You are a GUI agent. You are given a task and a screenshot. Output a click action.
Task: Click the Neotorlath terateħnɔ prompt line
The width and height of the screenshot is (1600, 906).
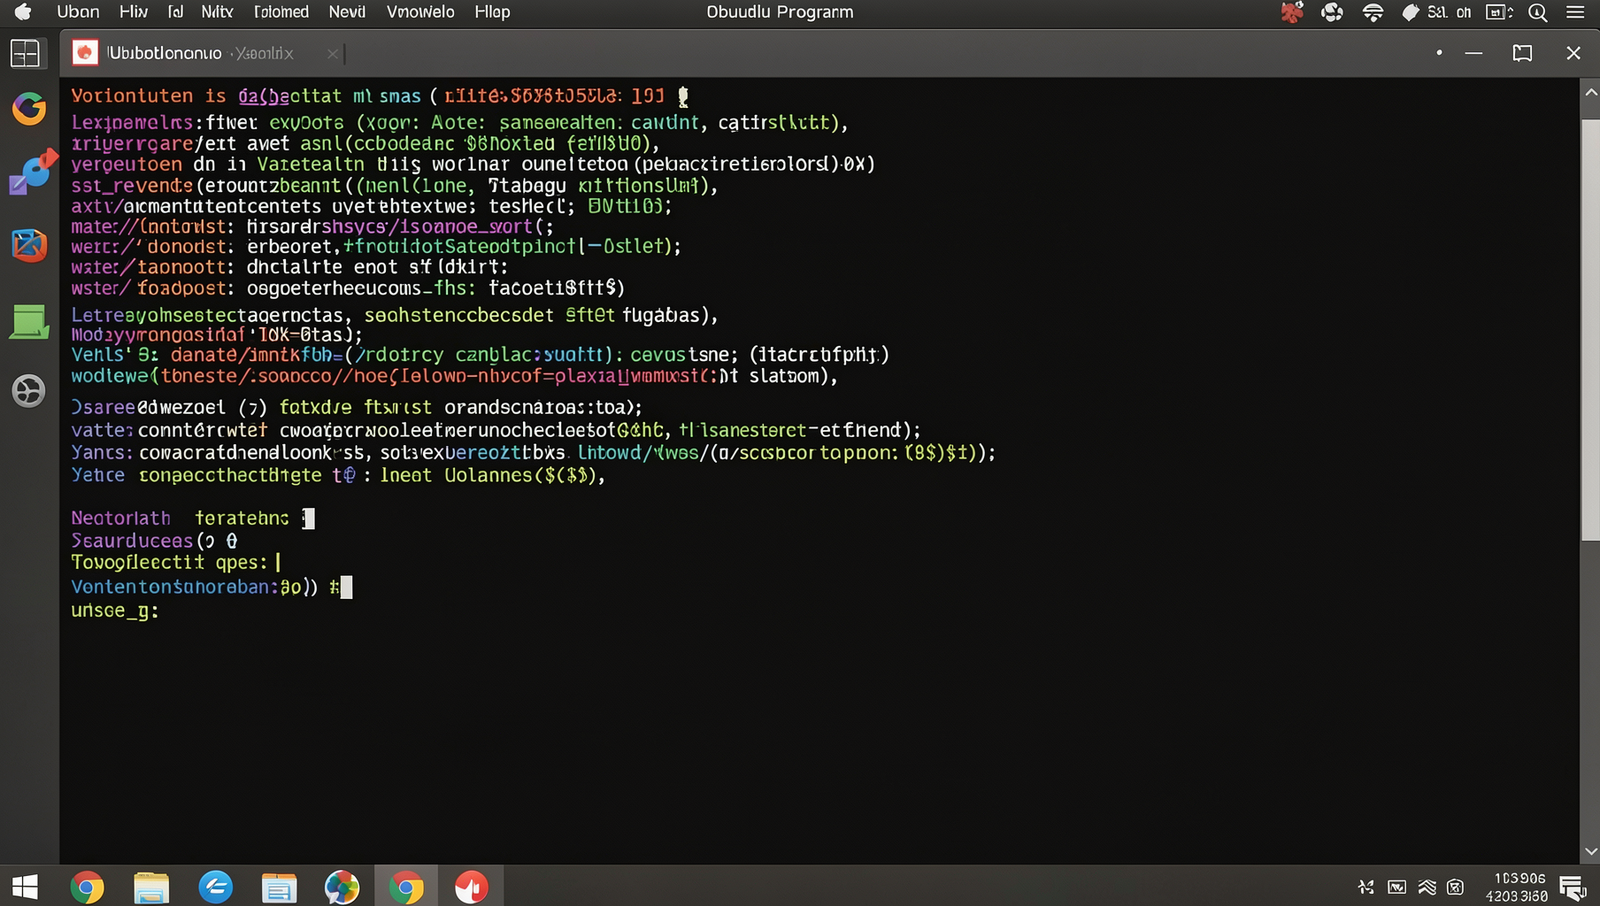(193, 518)
